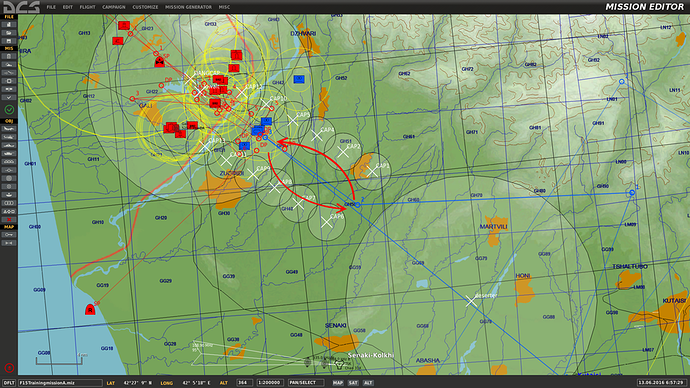Click the save mission disk icon
This screenshot has width=690, height=388.
pos(9,41)
